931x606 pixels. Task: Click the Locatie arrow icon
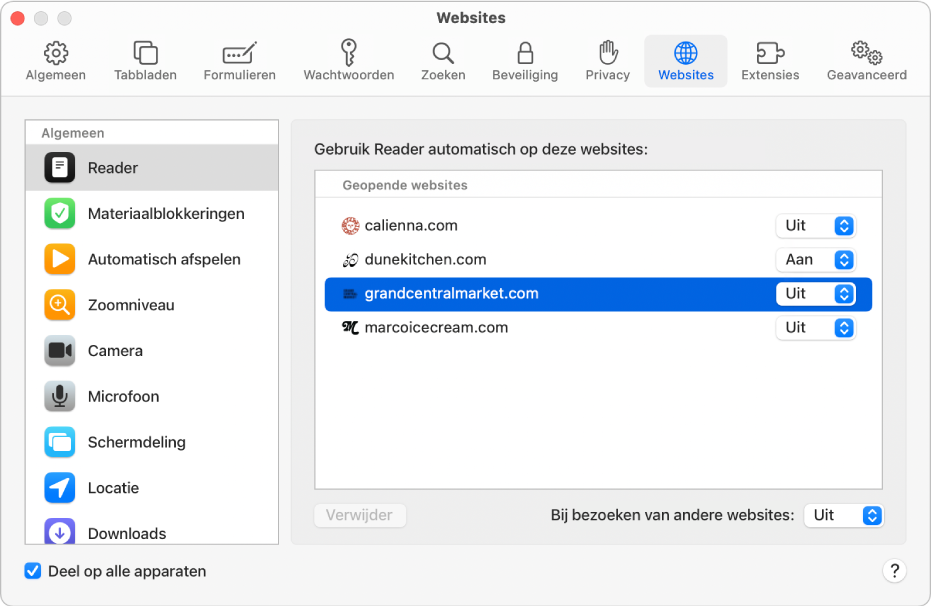[59, 487]
